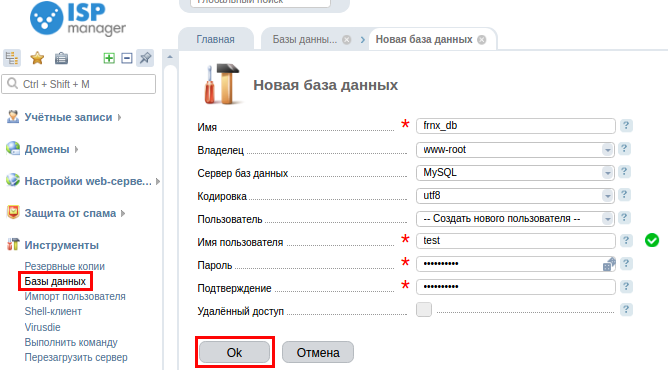Click the Учётные записи user icon

point(13,117)
